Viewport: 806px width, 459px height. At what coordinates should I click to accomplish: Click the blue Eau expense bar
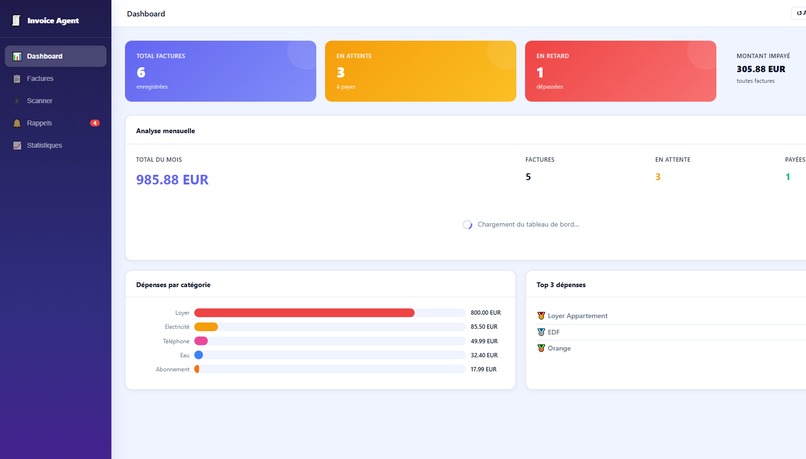click(x=198, y=355)
